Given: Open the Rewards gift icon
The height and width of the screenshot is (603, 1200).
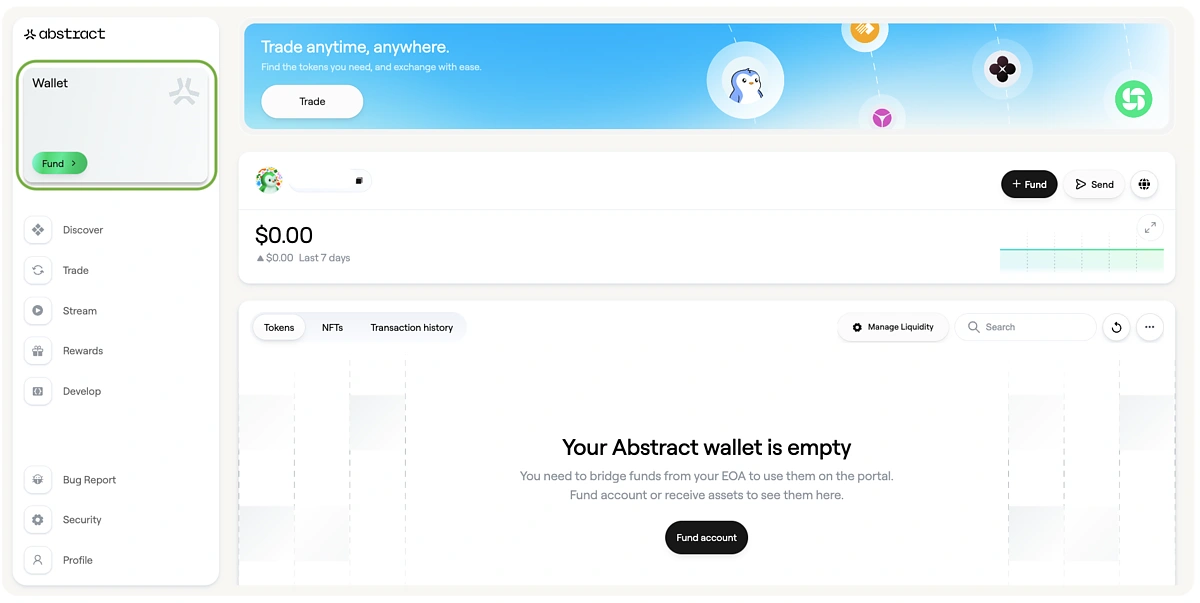Looking at the screenshot, I should (x=38, y=351).
